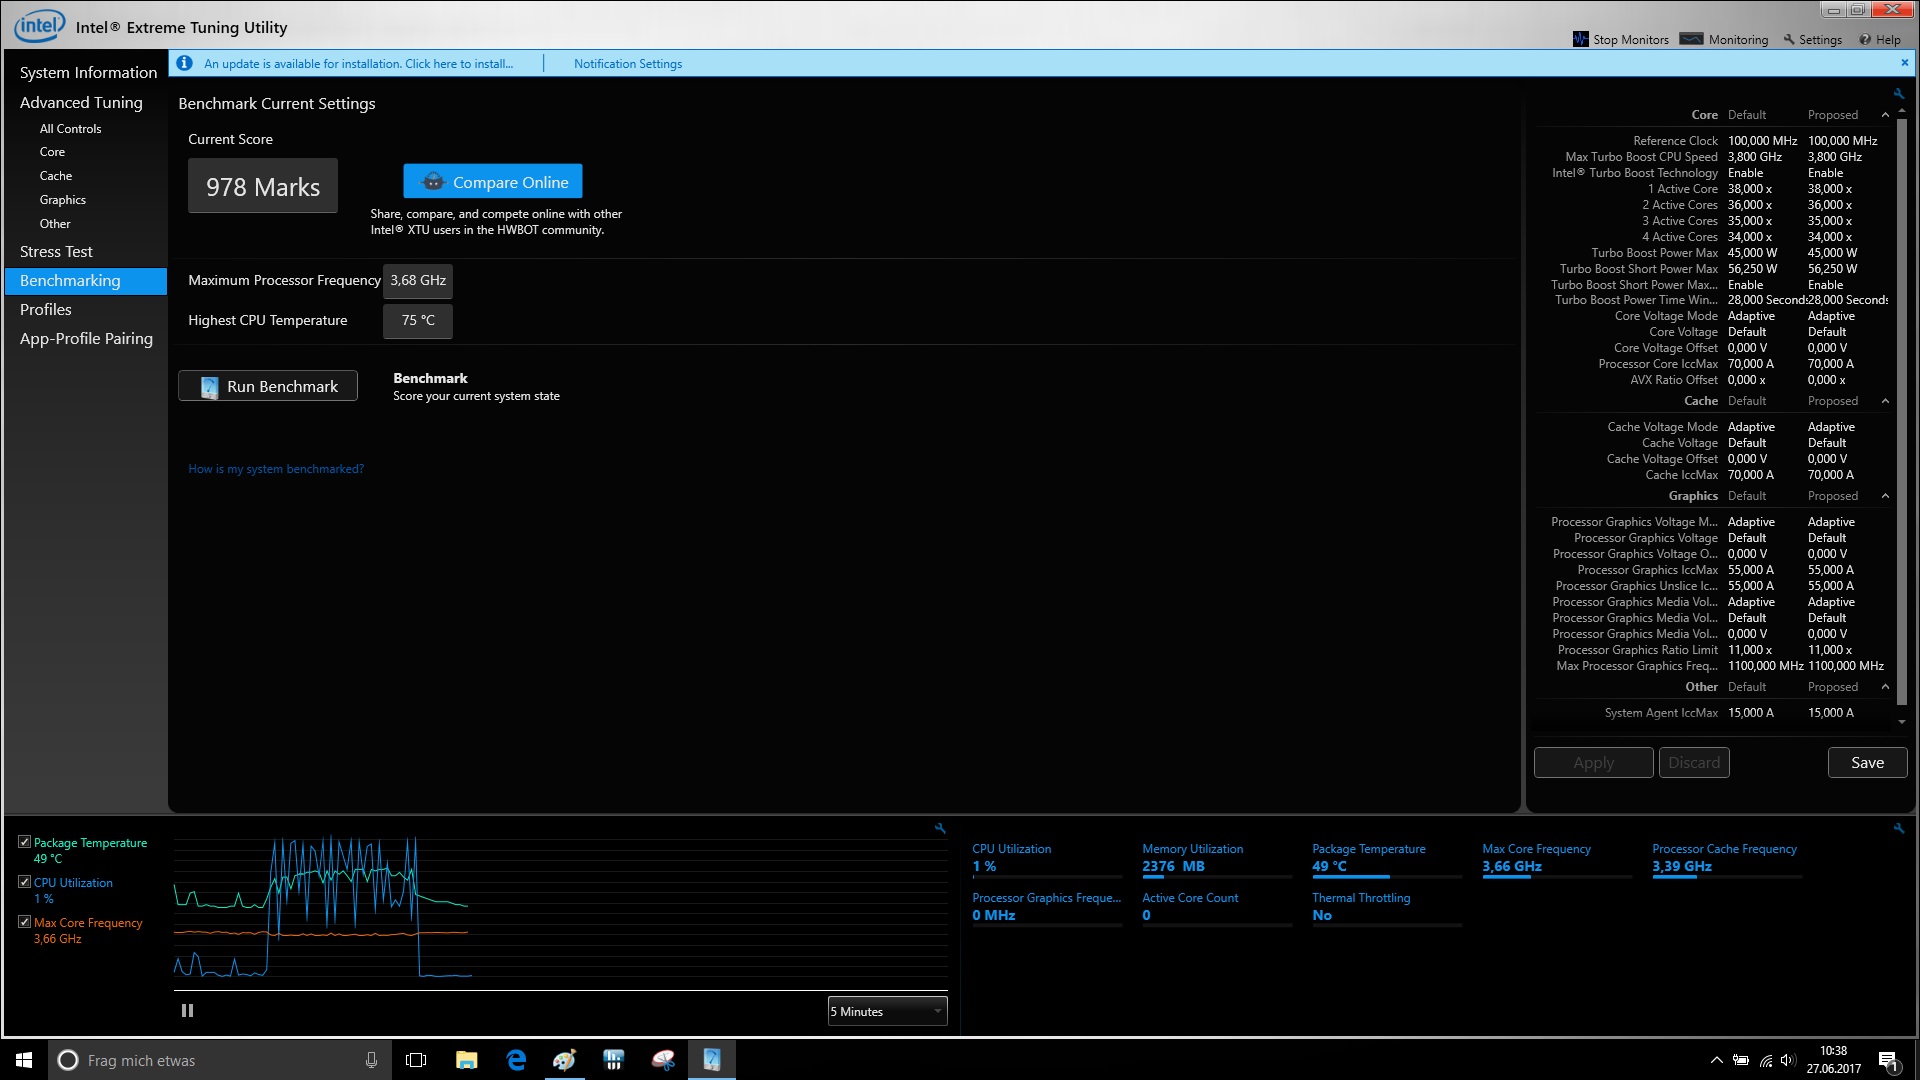Viewport: 1920px width, 1080px height.
Task: Click wrench icon above settings panel
Action: pyautogui.click(x=1898, y=93)
